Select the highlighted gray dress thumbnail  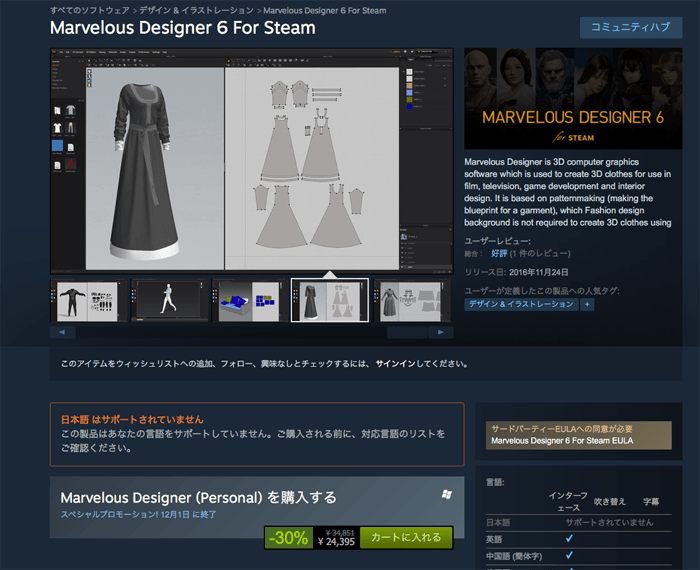coord(330,300)
